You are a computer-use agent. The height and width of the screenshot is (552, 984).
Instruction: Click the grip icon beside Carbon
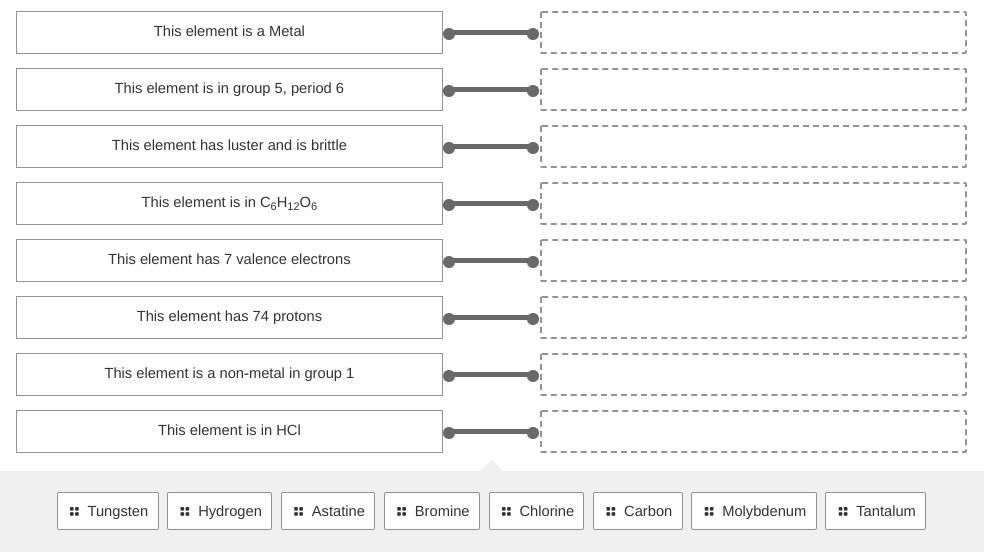(611, 511)
